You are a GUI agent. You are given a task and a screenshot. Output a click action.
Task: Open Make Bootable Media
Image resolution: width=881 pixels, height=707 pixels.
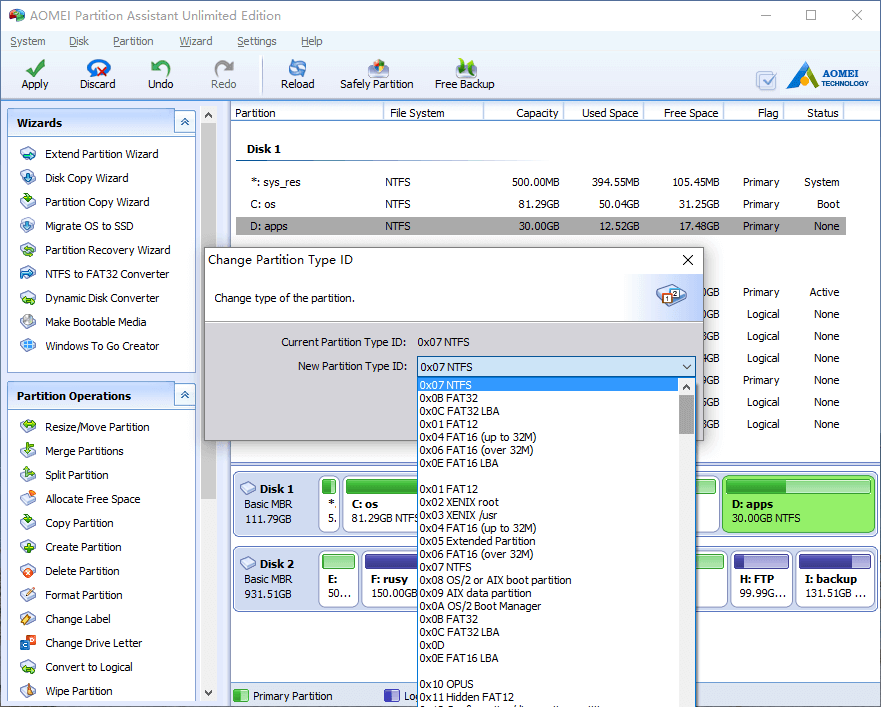[x=96, y=323]
